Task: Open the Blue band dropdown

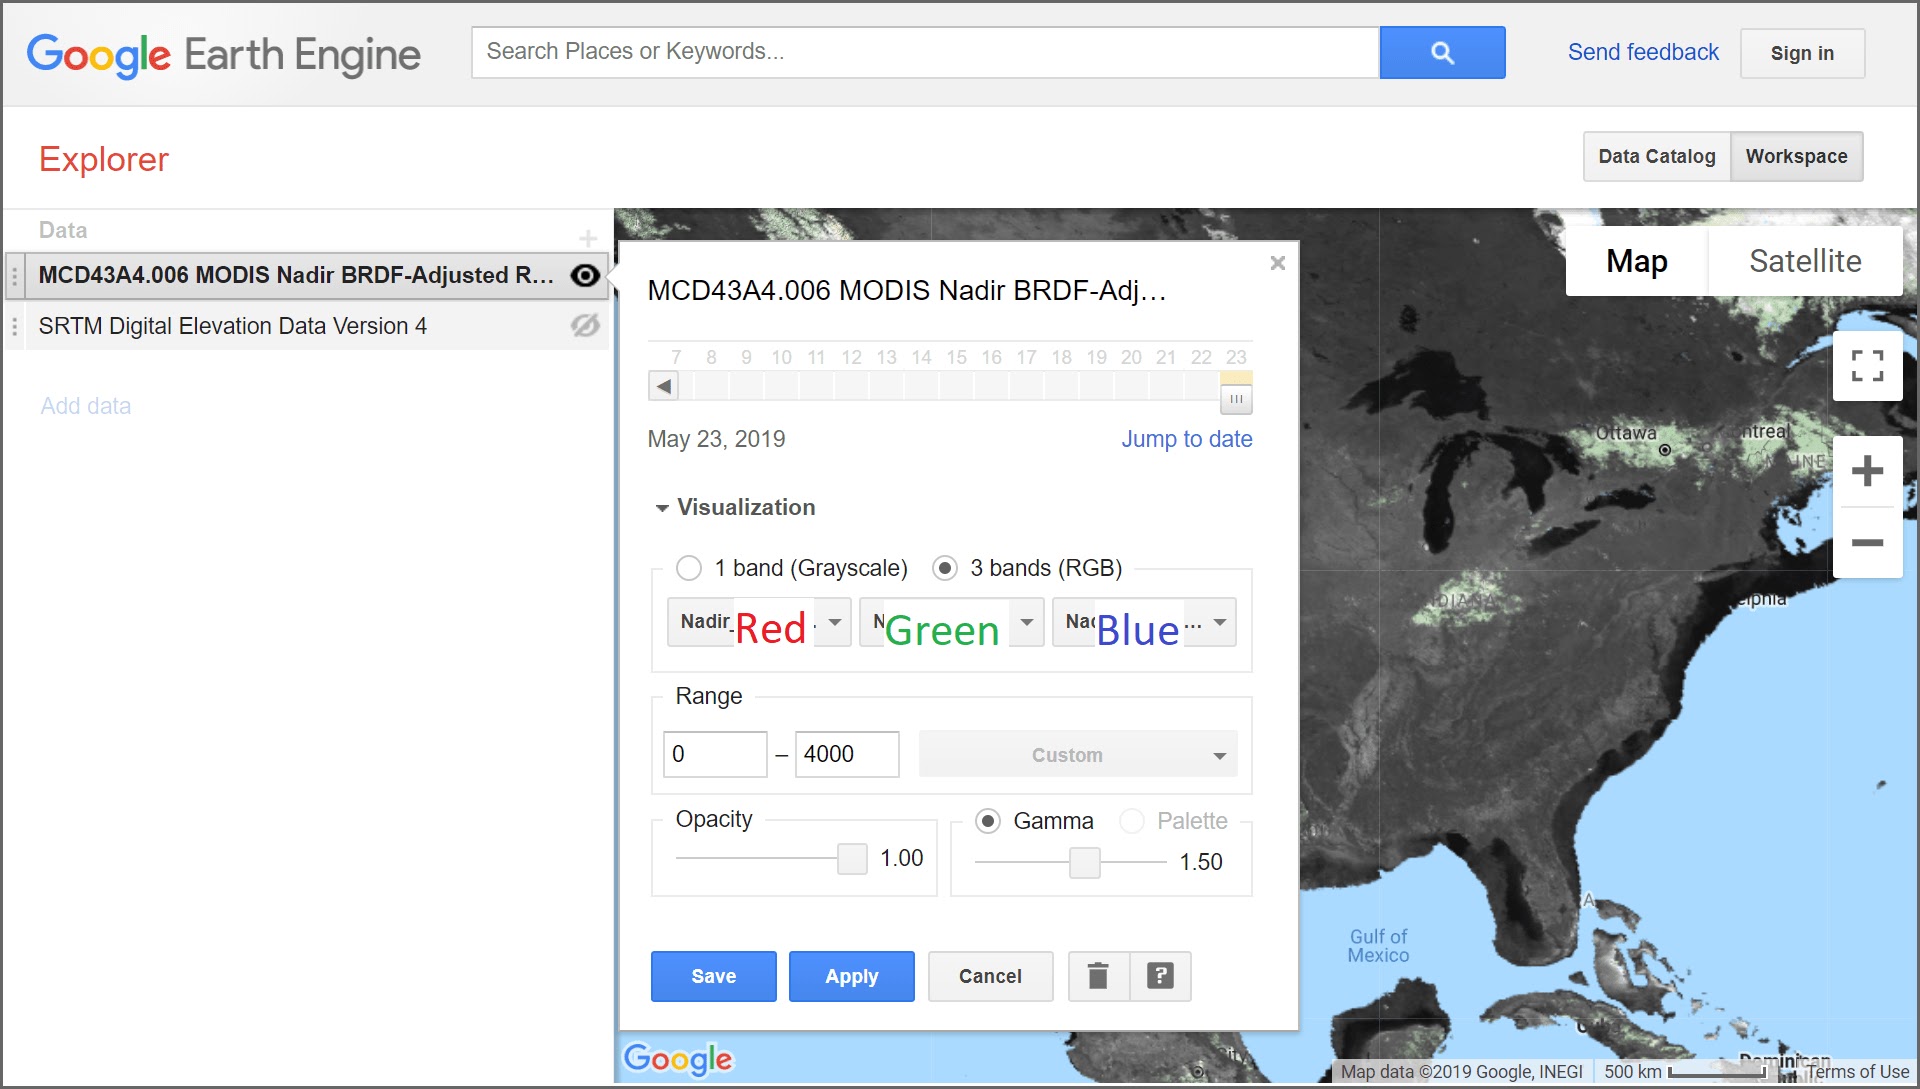Action: [1144, 622]
